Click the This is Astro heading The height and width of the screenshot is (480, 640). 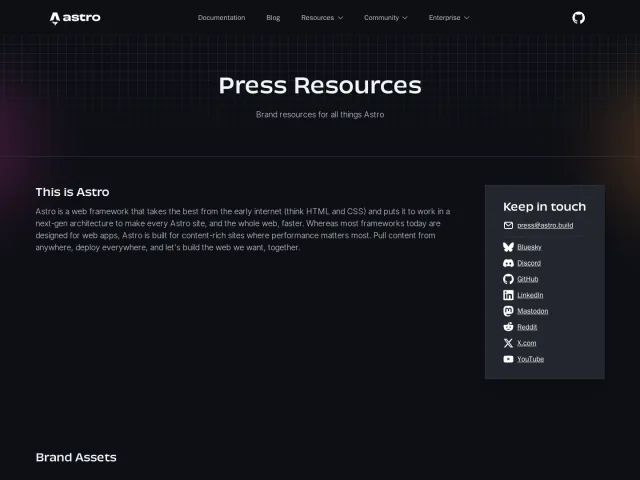coord(72,192)
